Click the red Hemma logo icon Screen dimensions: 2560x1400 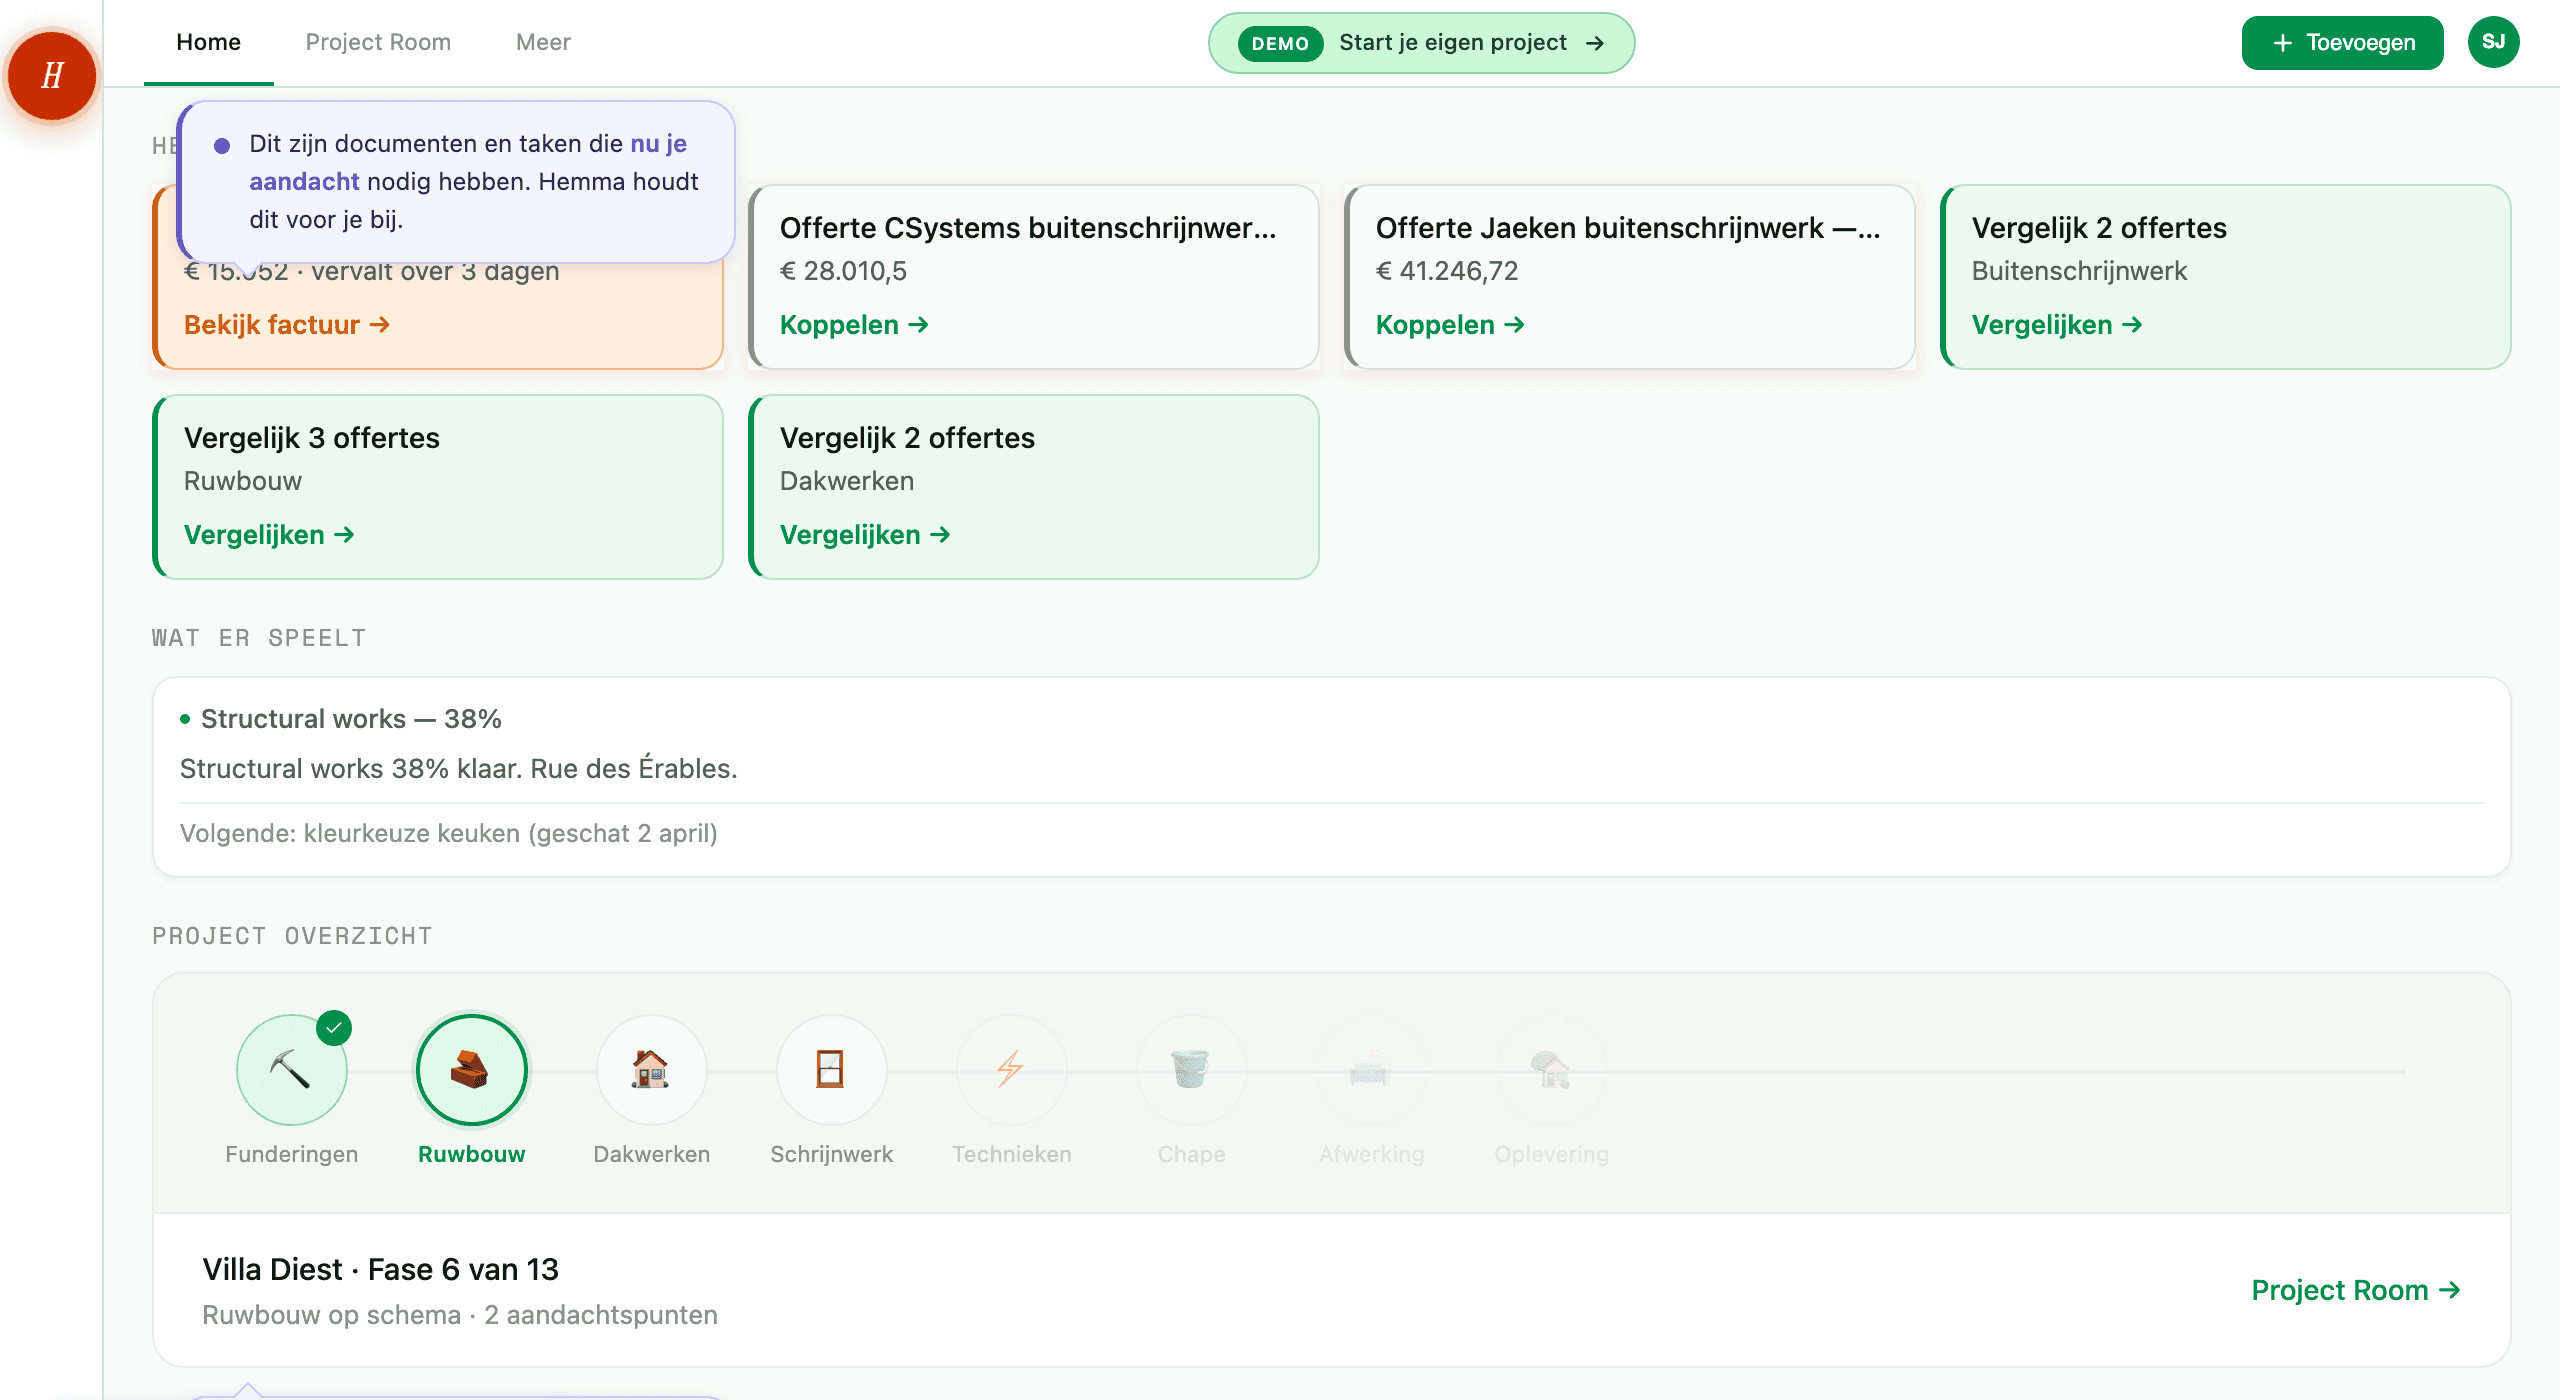point(52,76)
